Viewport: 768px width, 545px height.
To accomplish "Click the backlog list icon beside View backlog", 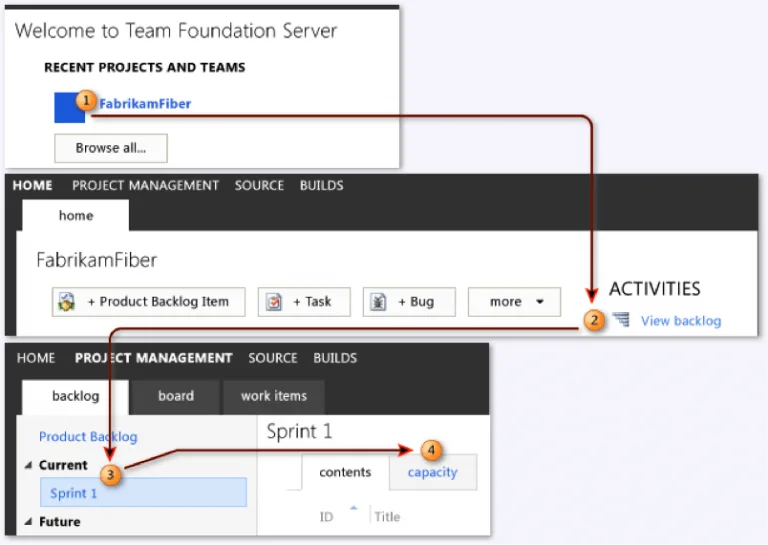I will click(621, 320).
